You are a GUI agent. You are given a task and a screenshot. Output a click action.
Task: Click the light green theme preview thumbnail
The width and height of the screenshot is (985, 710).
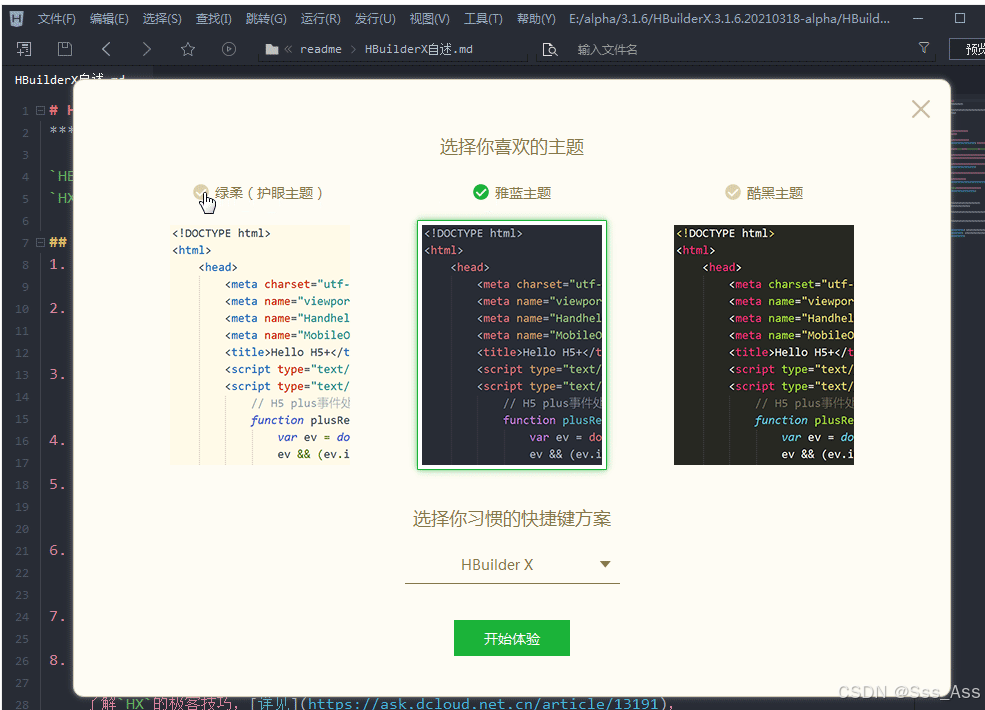click(x=260, y=345)
